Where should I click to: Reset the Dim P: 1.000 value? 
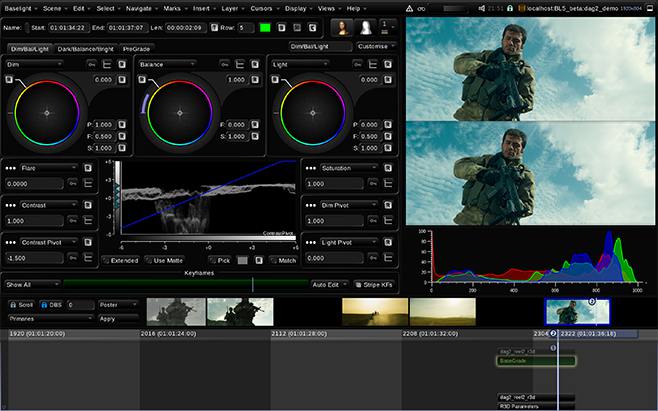(122, 124)
